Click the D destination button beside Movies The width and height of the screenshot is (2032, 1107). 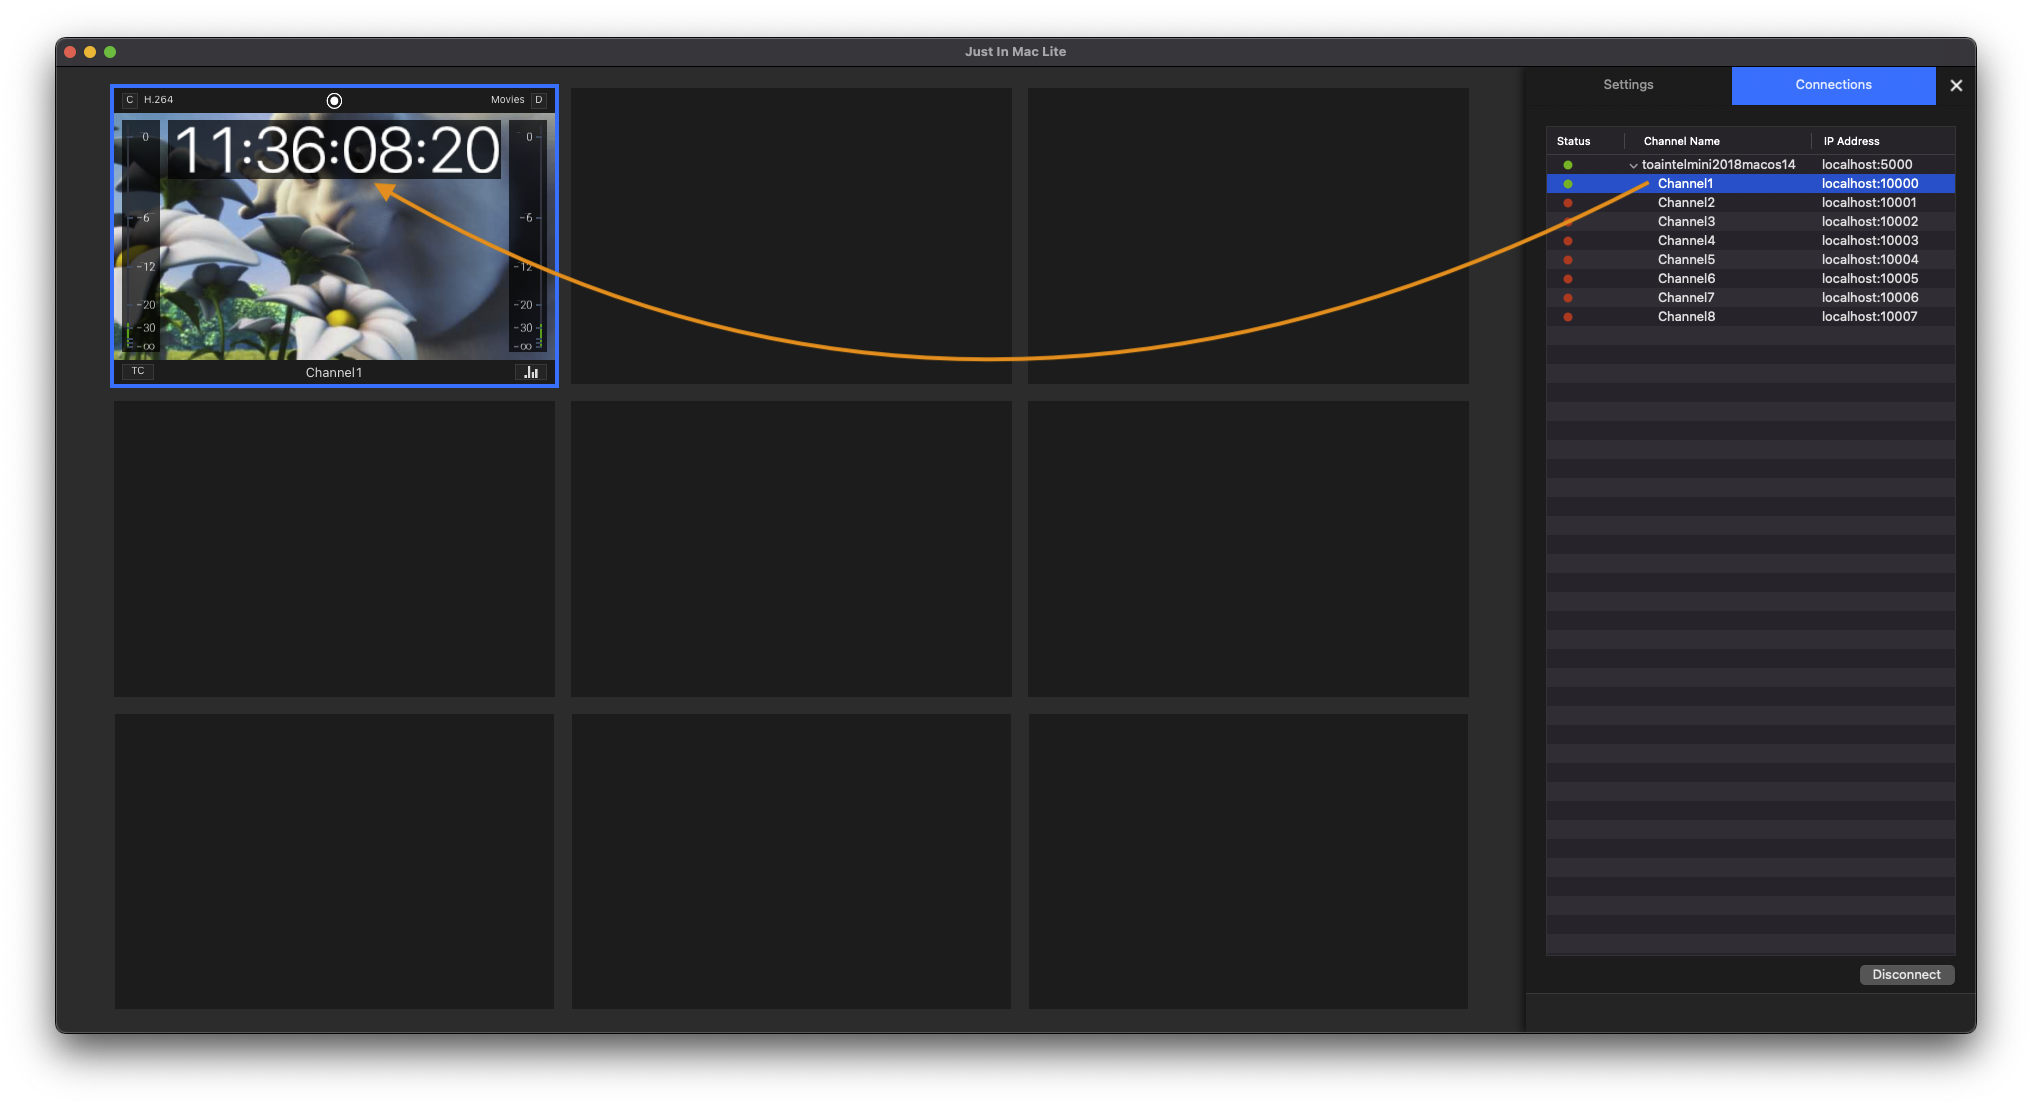[x=539, y=100]
